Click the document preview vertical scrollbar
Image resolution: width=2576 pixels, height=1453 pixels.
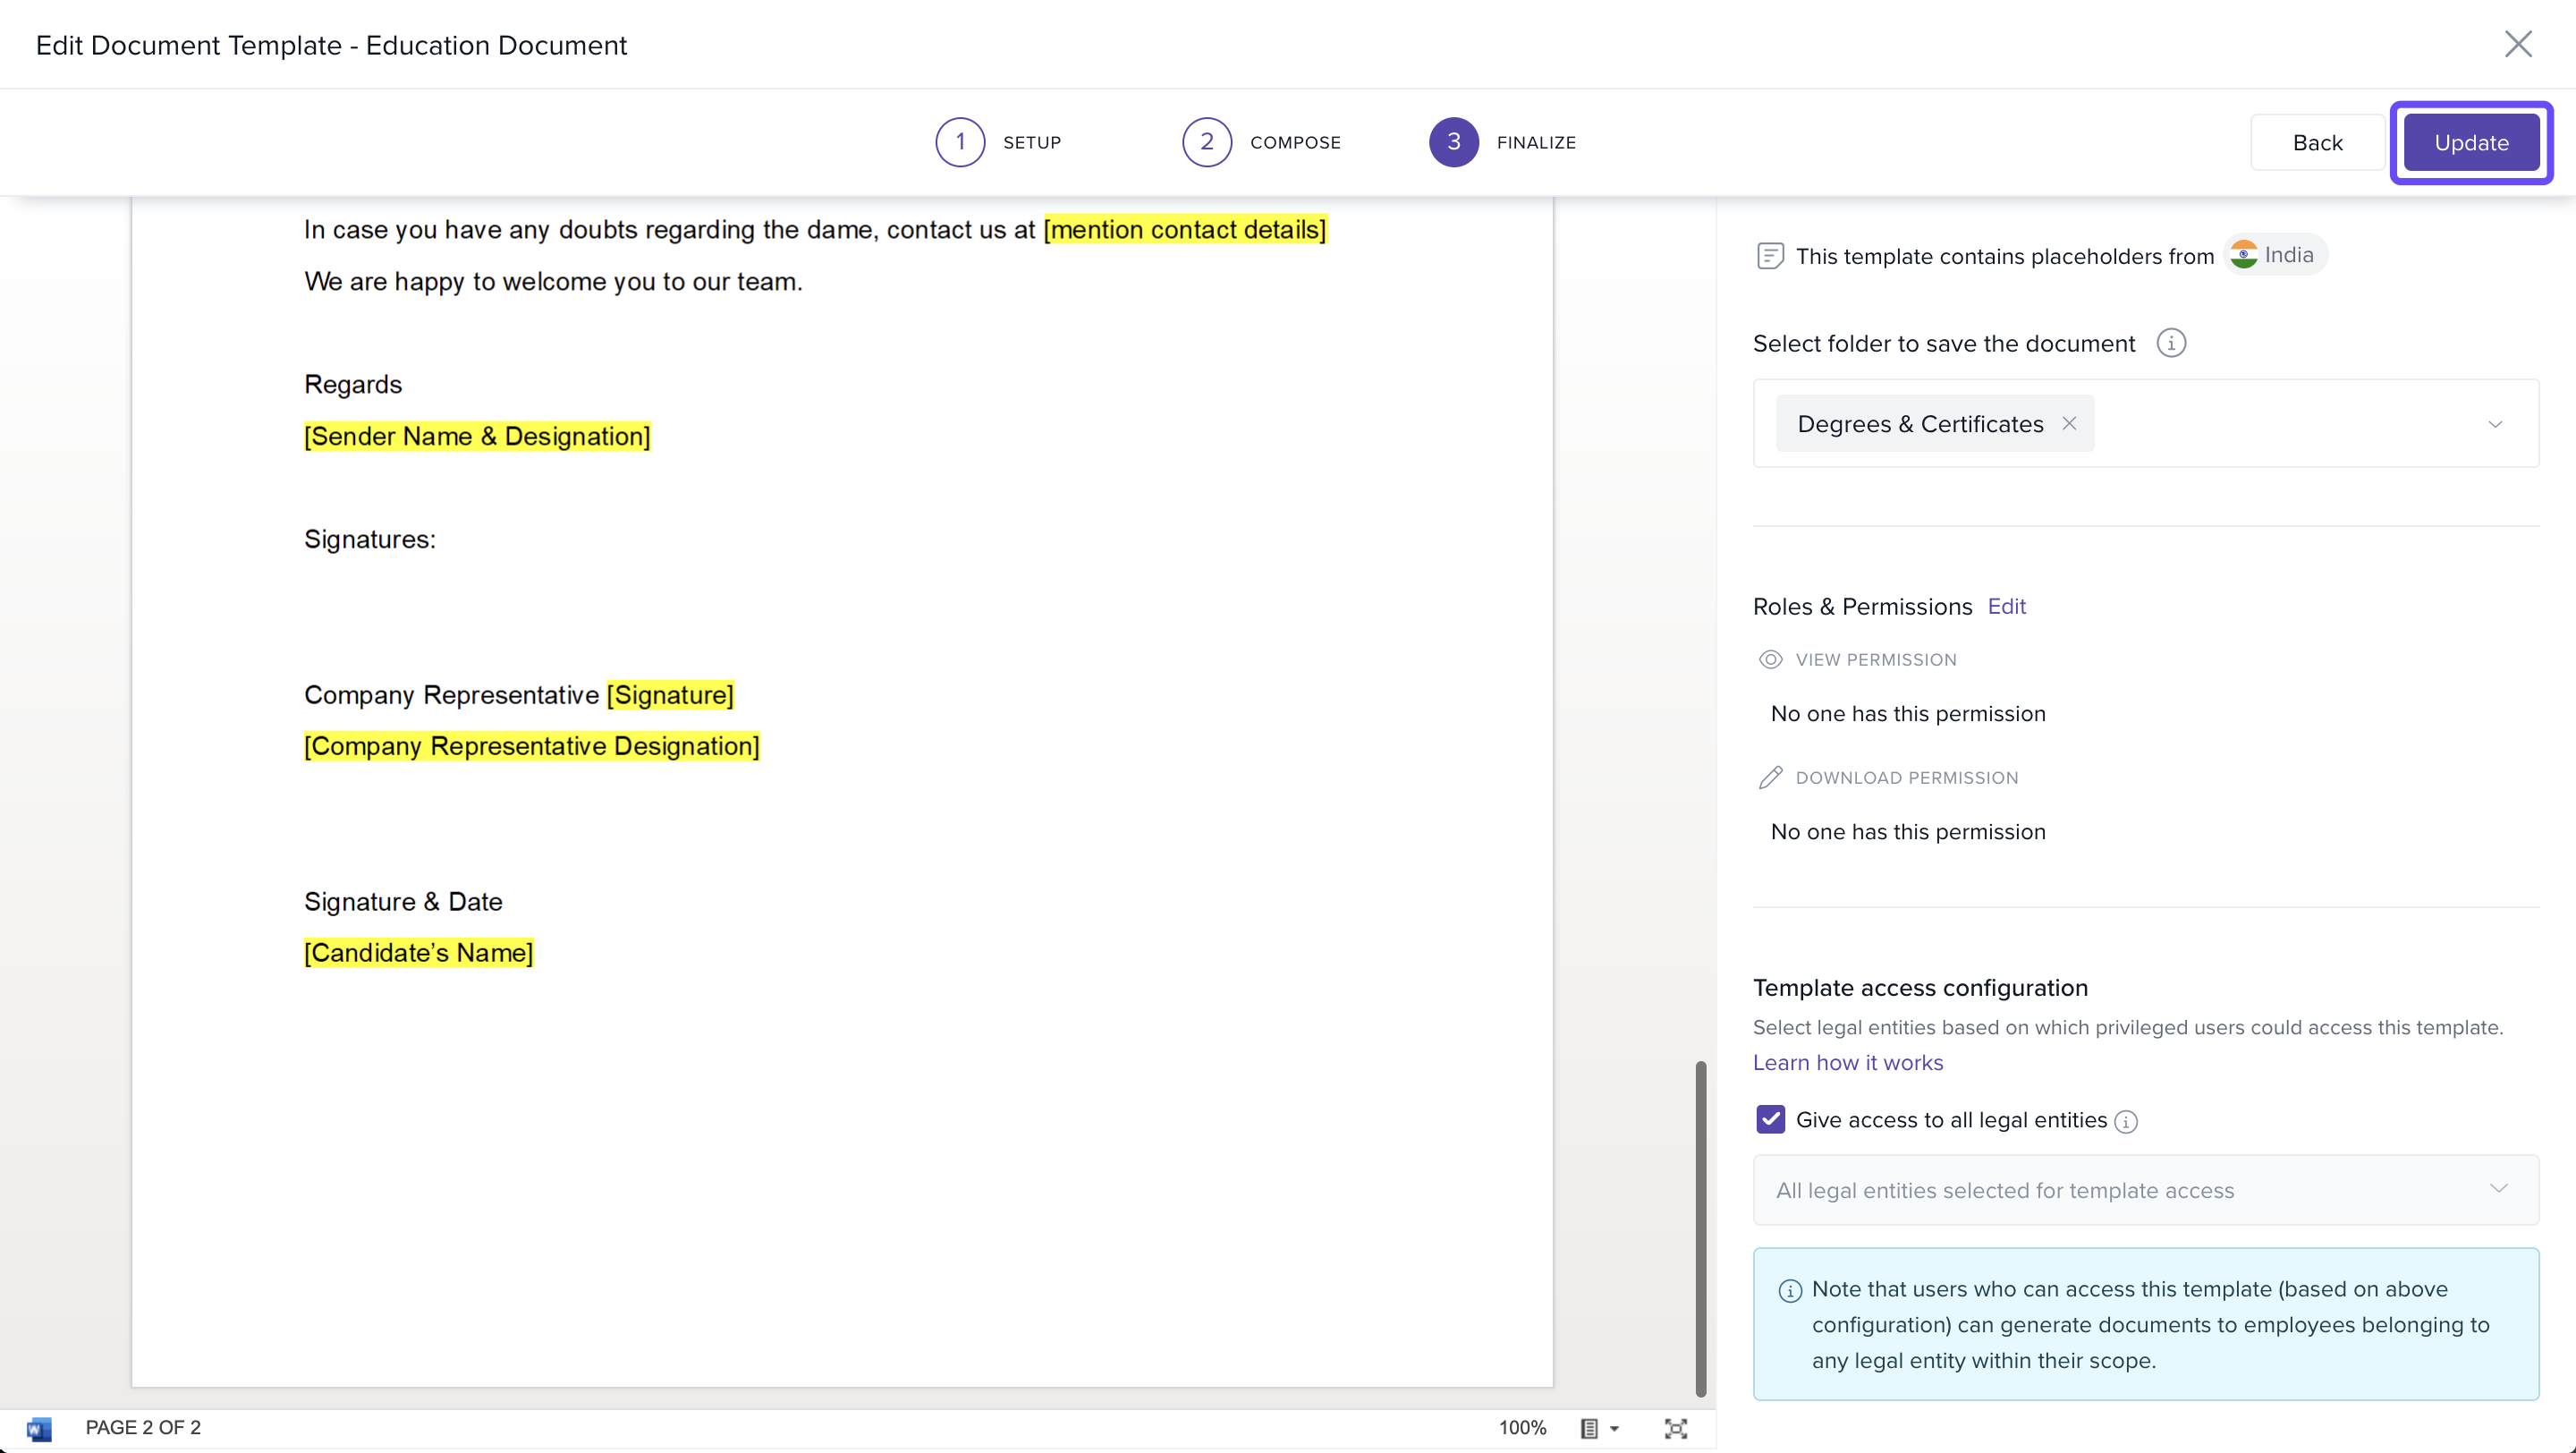click(1700, 1227)
